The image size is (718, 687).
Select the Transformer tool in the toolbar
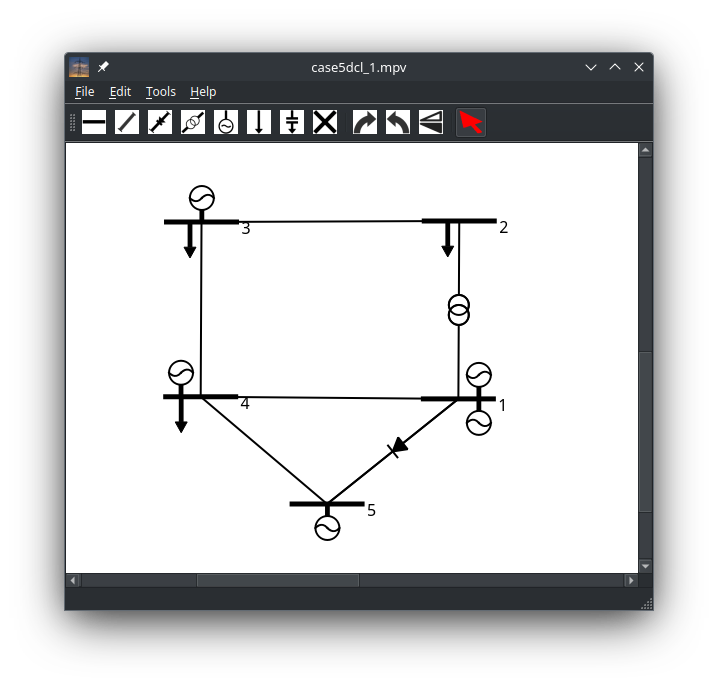coord(193,122)
